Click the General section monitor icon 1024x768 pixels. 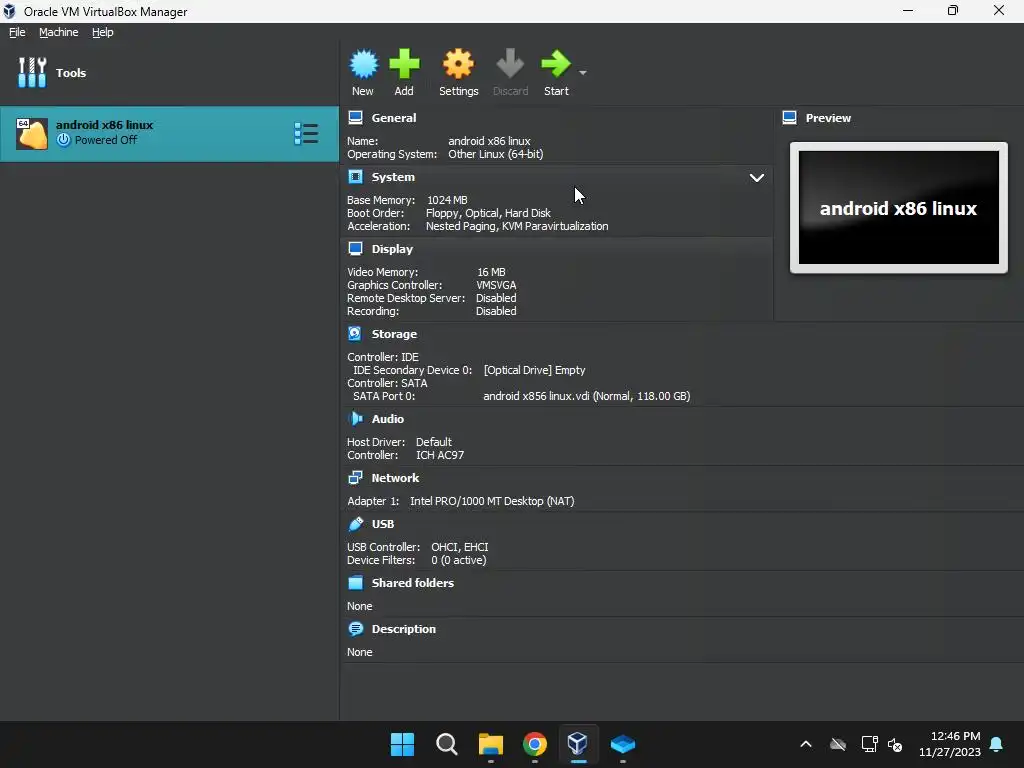pyautogui.click(x=355, y=118)
